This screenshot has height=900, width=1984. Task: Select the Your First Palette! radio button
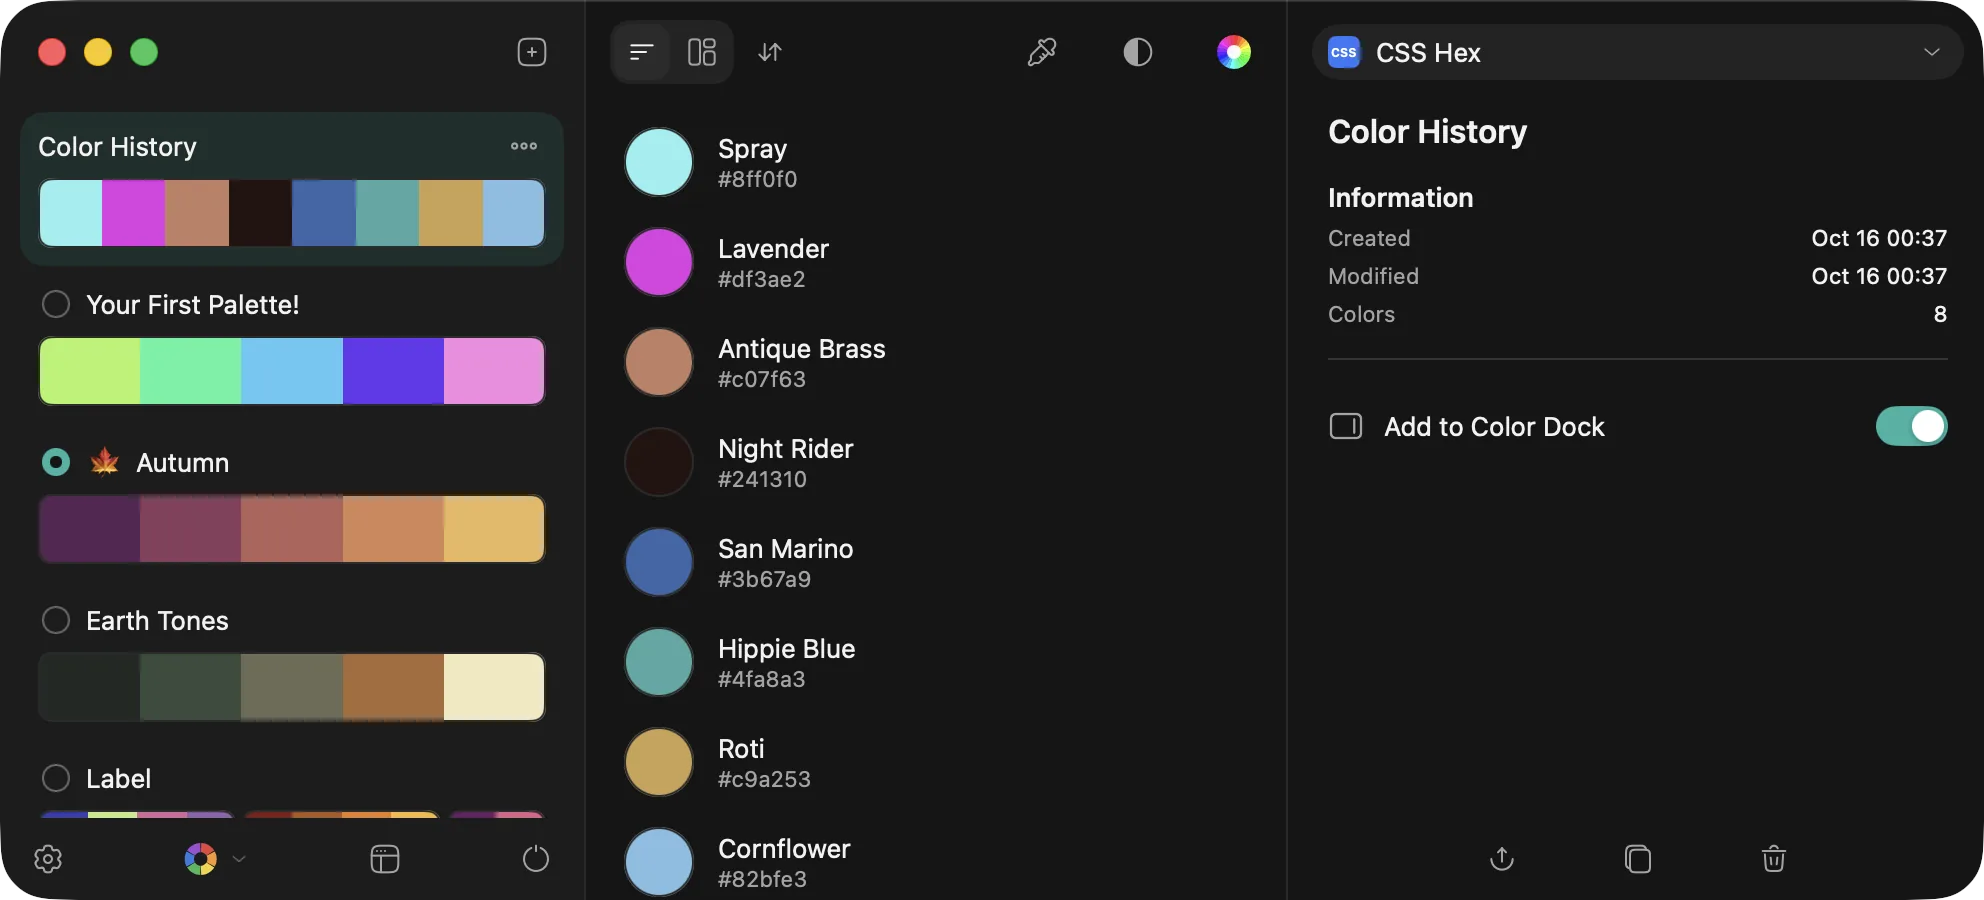click(56, 304)
